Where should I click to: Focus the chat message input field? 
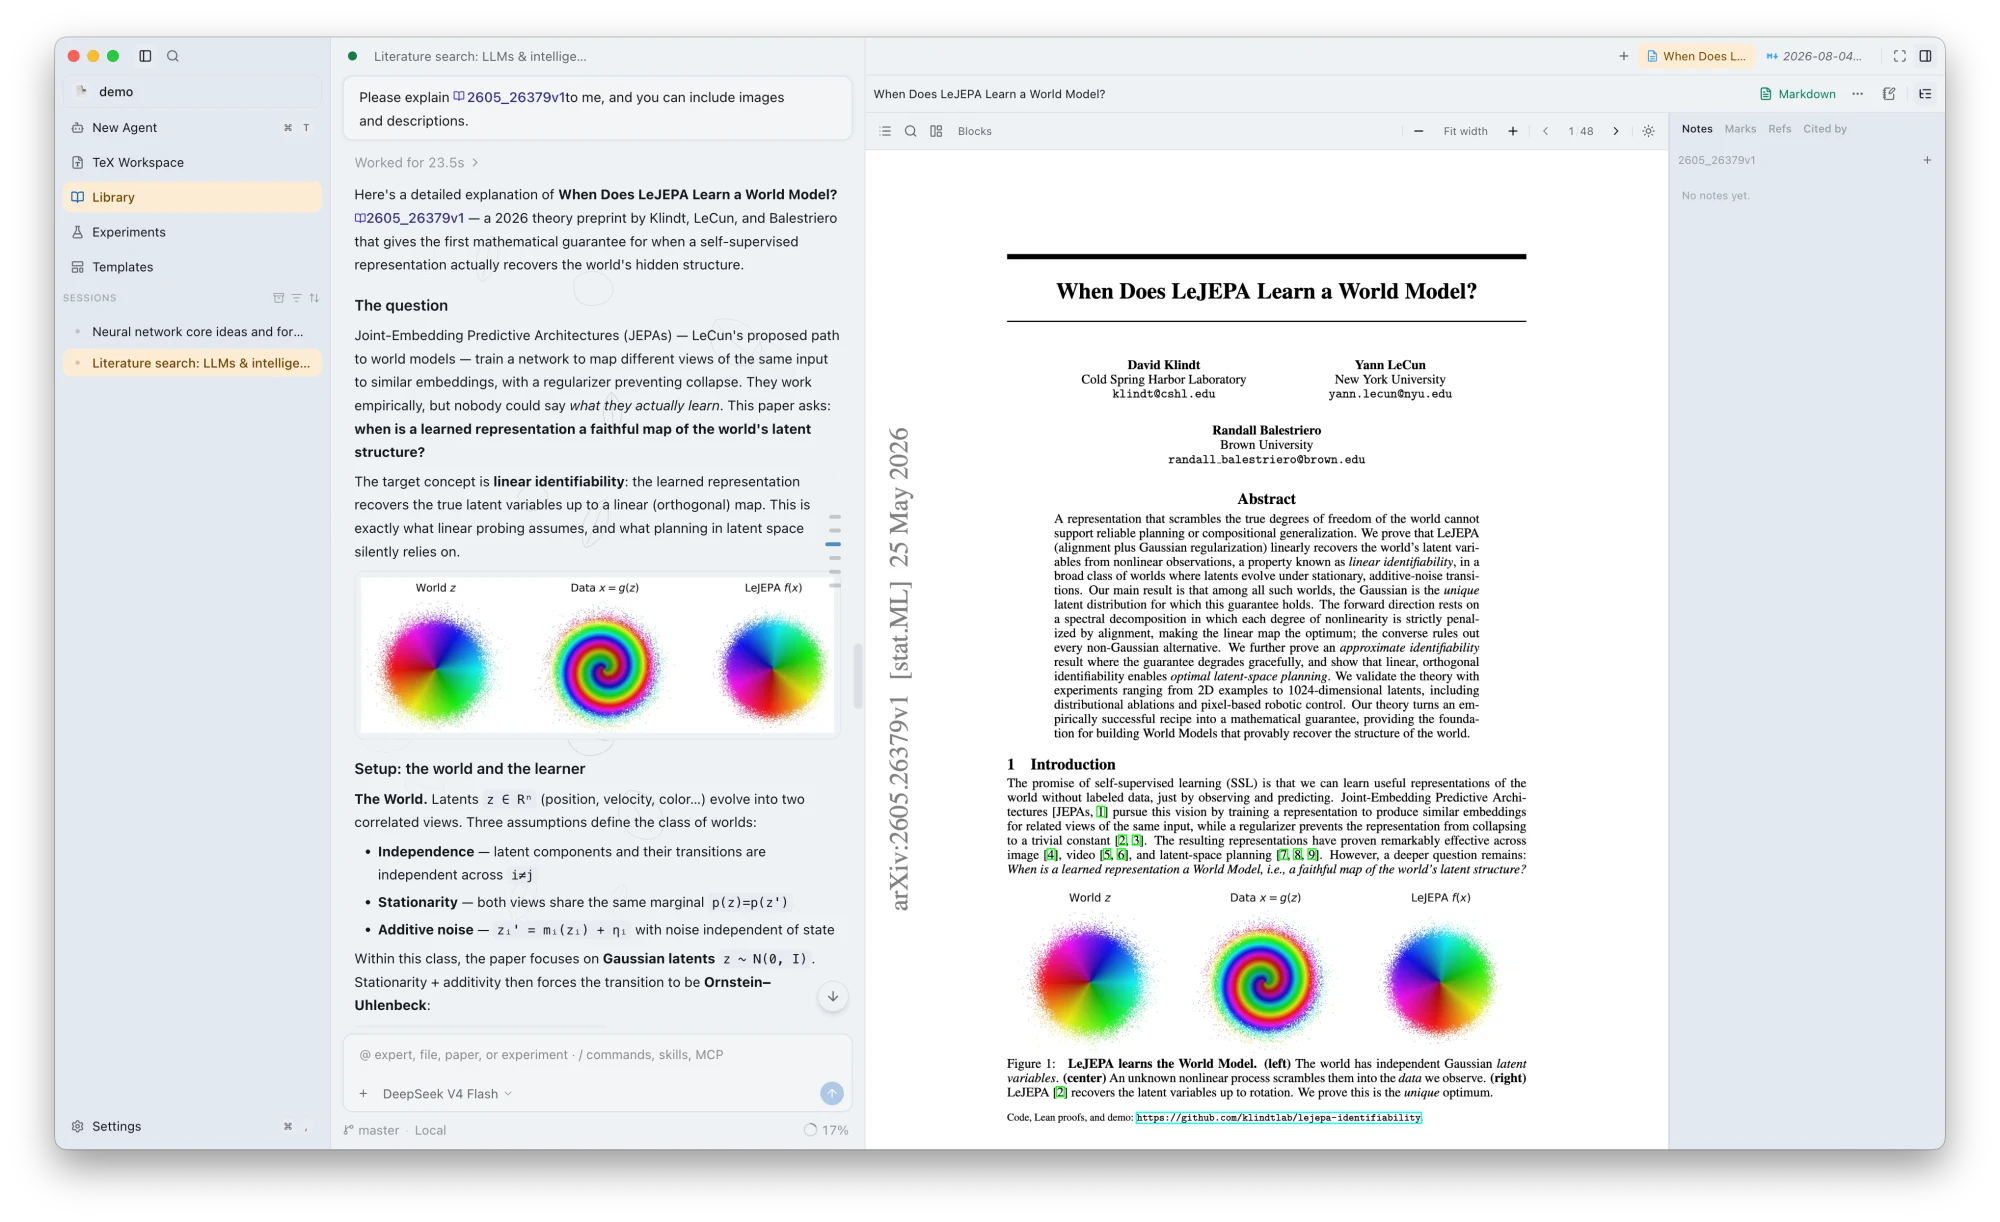pyautogui.click(x=597, y=1054)
